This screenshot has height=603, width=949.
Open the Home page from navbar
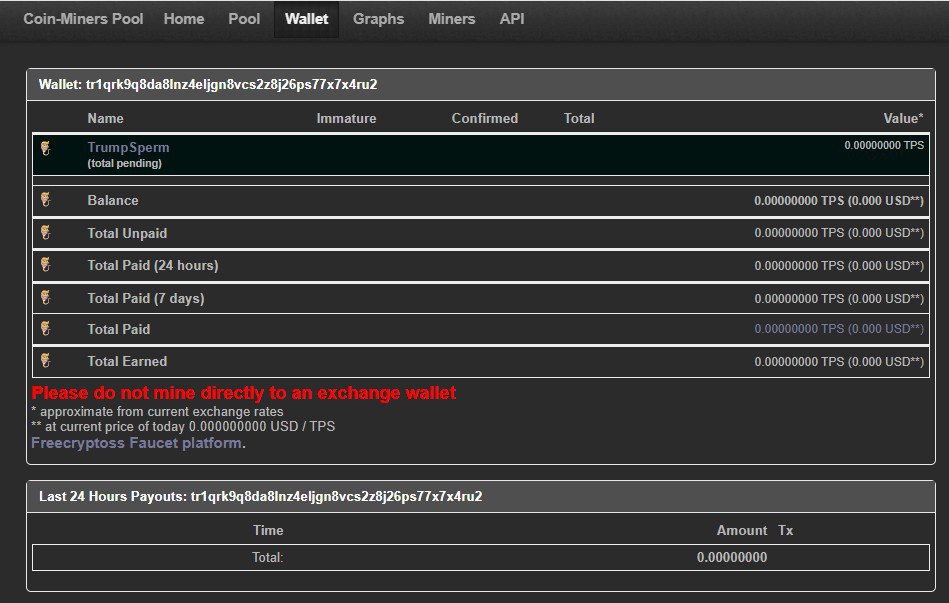[x=184, y=19]
